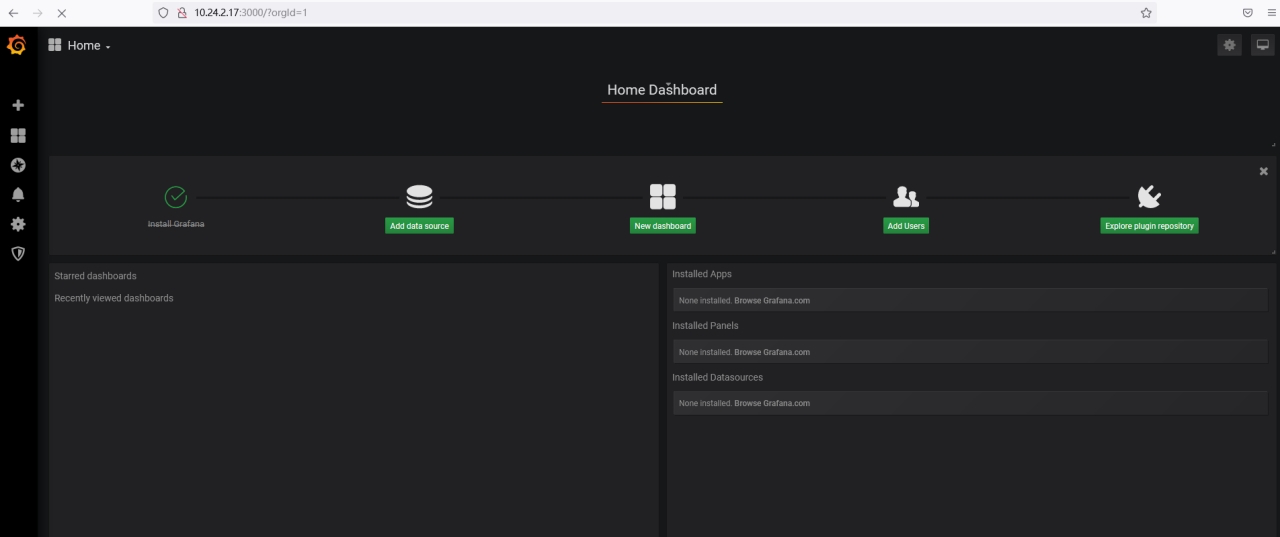Click the Add Users button
This screenshot has height=537, width=1280.
(906, 226)
